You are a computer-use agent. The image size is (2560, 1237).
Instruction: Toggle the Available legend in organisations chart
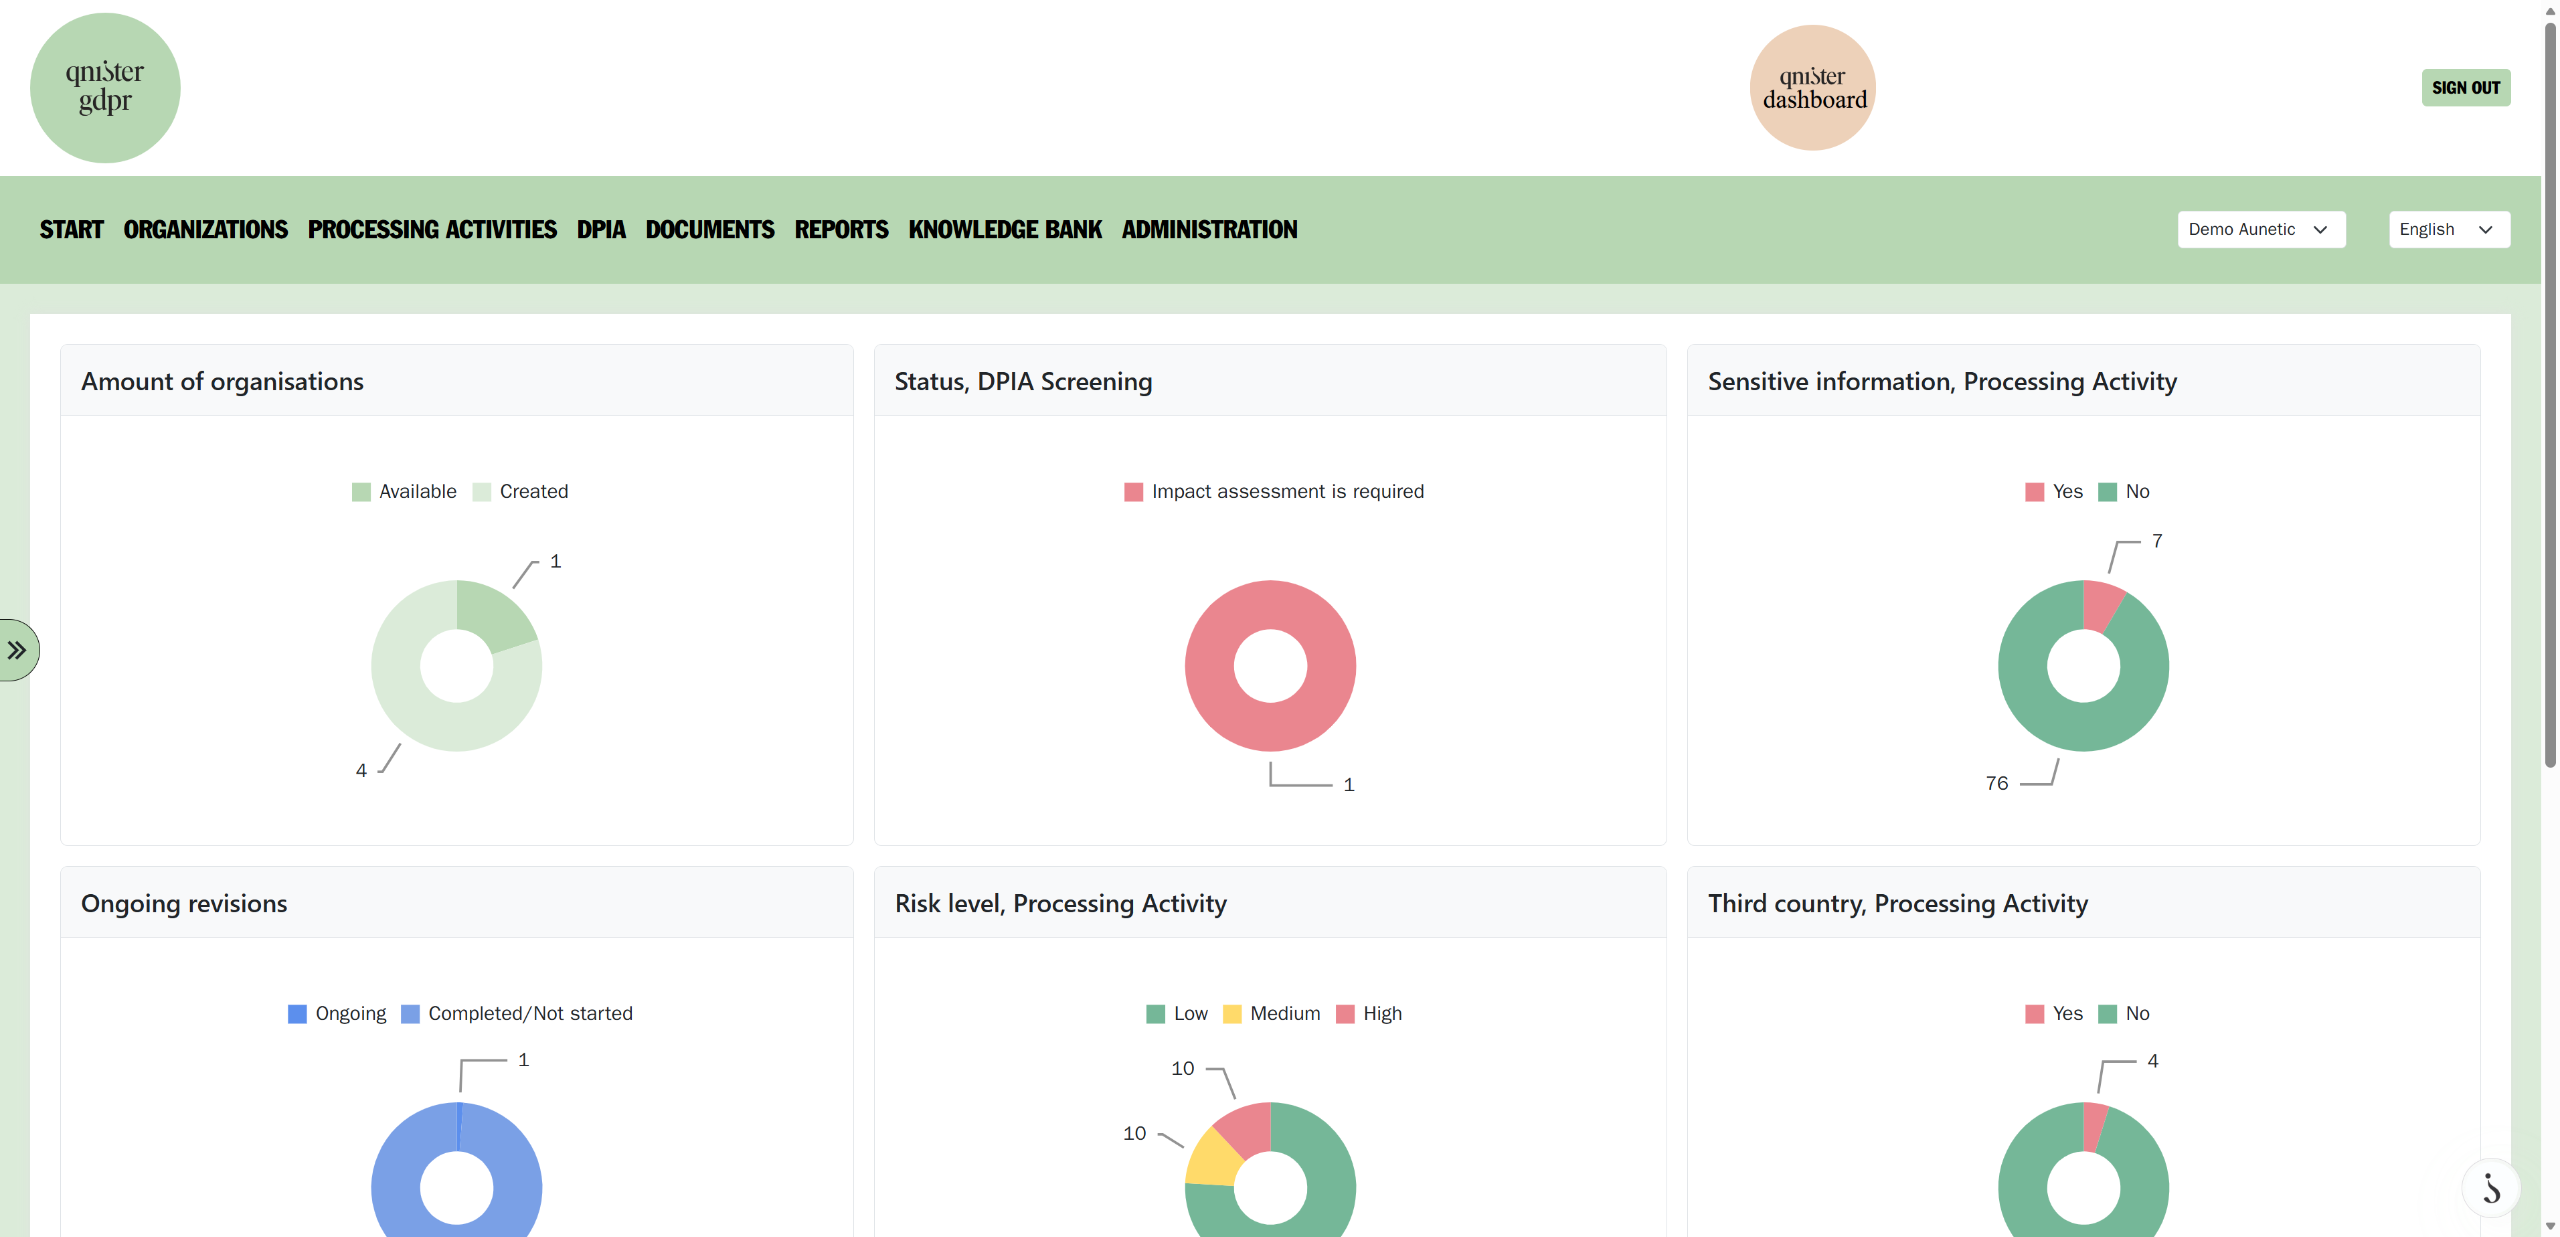404,492
